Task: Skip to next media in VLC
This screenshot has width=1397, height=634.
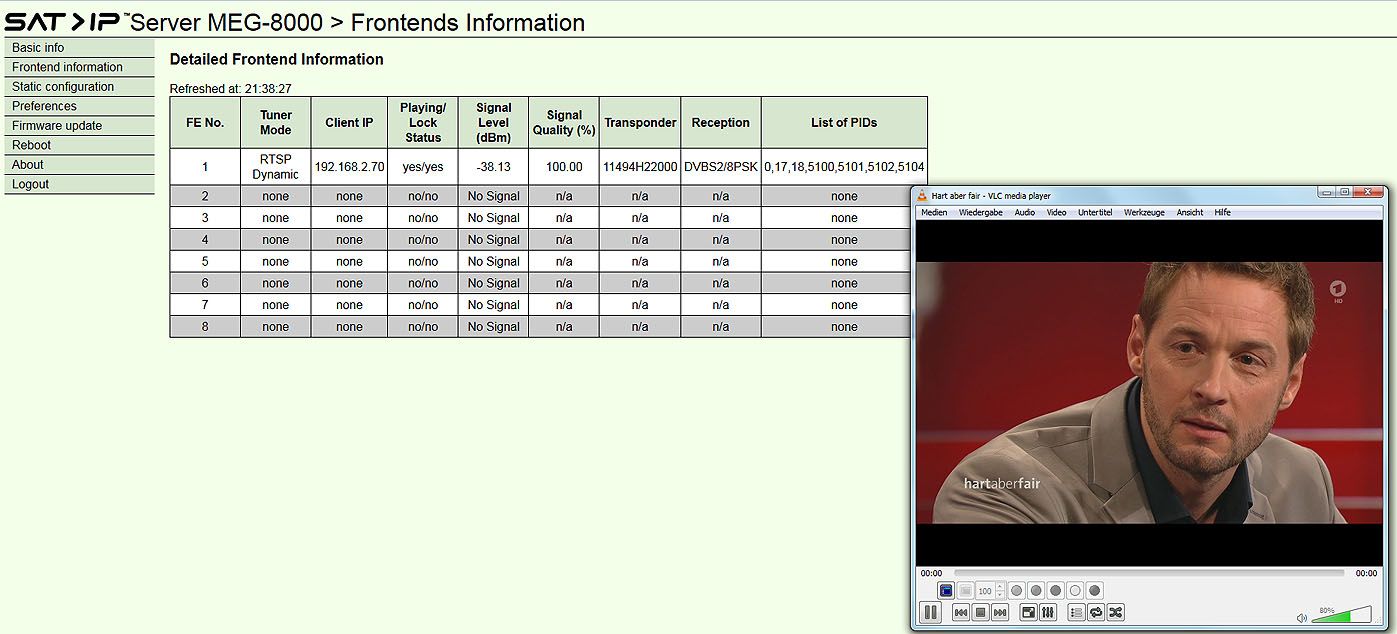Action: point(1000,612)
